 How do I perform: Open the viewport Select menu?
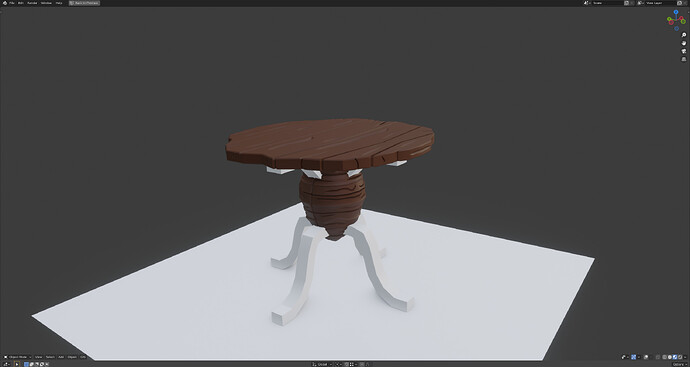point(50,357)
